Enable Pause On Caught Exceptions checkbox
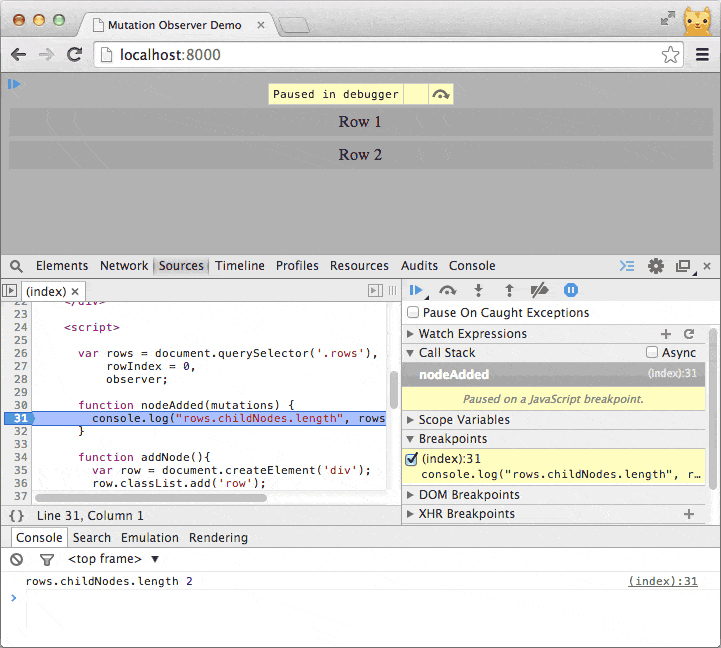The image size is (721, 648). (413, 313)
